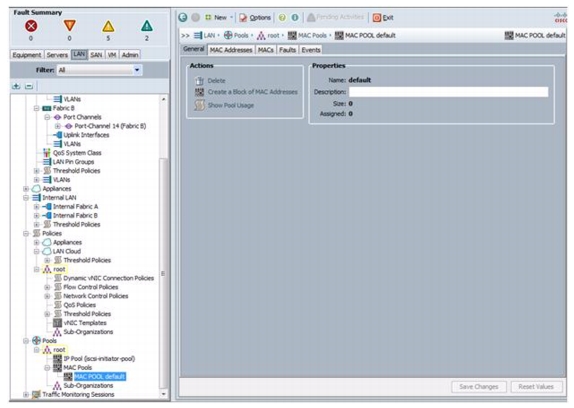
Task: Click Create a Block of MAC Addresses
Action: coord(246,92)
